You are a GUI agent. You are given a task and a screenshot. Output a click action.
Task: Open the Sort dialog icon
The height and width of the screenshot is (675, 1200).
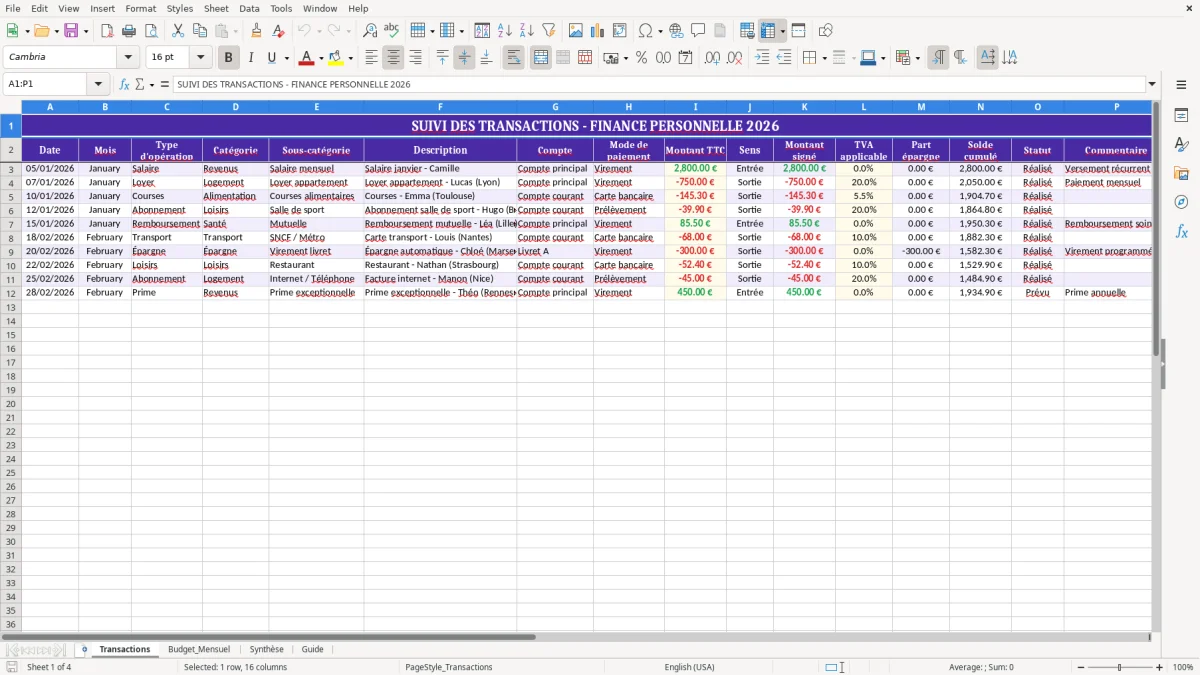[482, 31]
